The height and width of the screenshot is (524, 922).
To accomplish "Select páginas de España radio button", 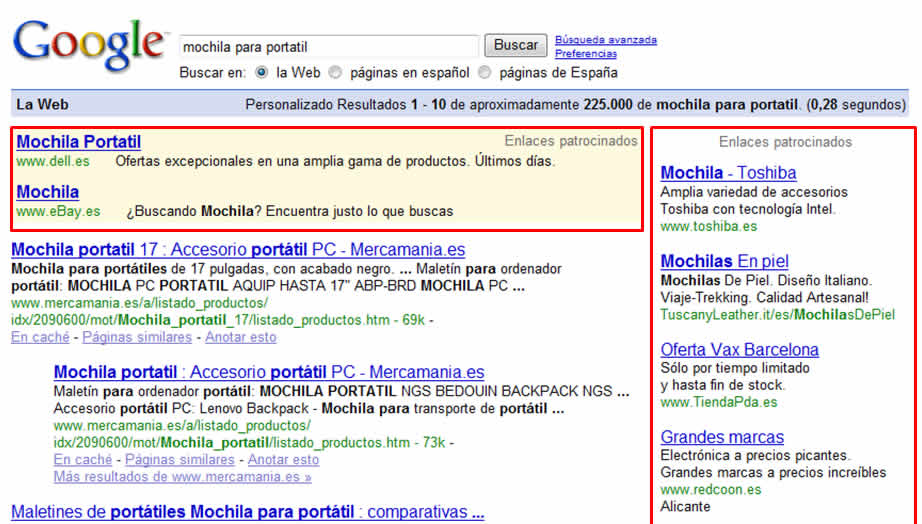I will coord(485,72).
